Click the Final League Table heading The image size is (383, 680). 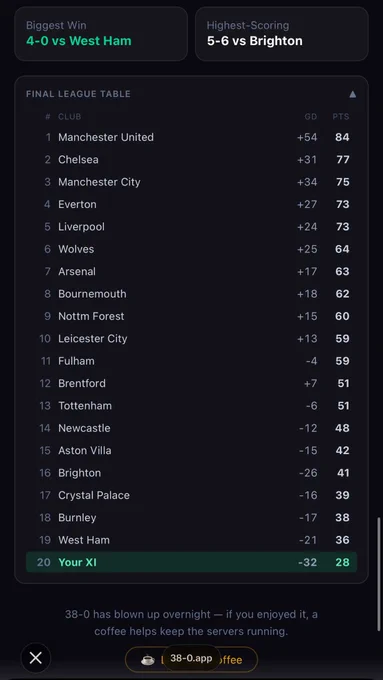(78, 94)
